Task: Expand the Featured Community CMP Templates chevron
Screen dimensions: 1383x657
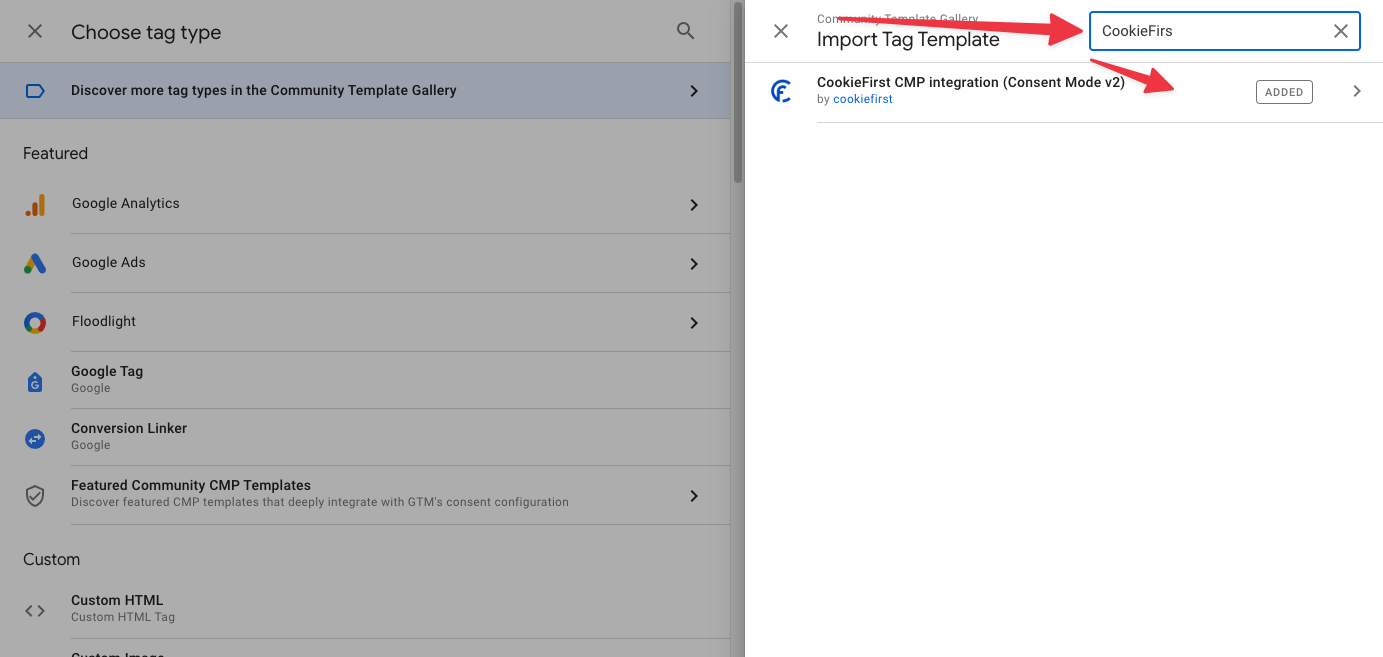Action: coord(694,496)
